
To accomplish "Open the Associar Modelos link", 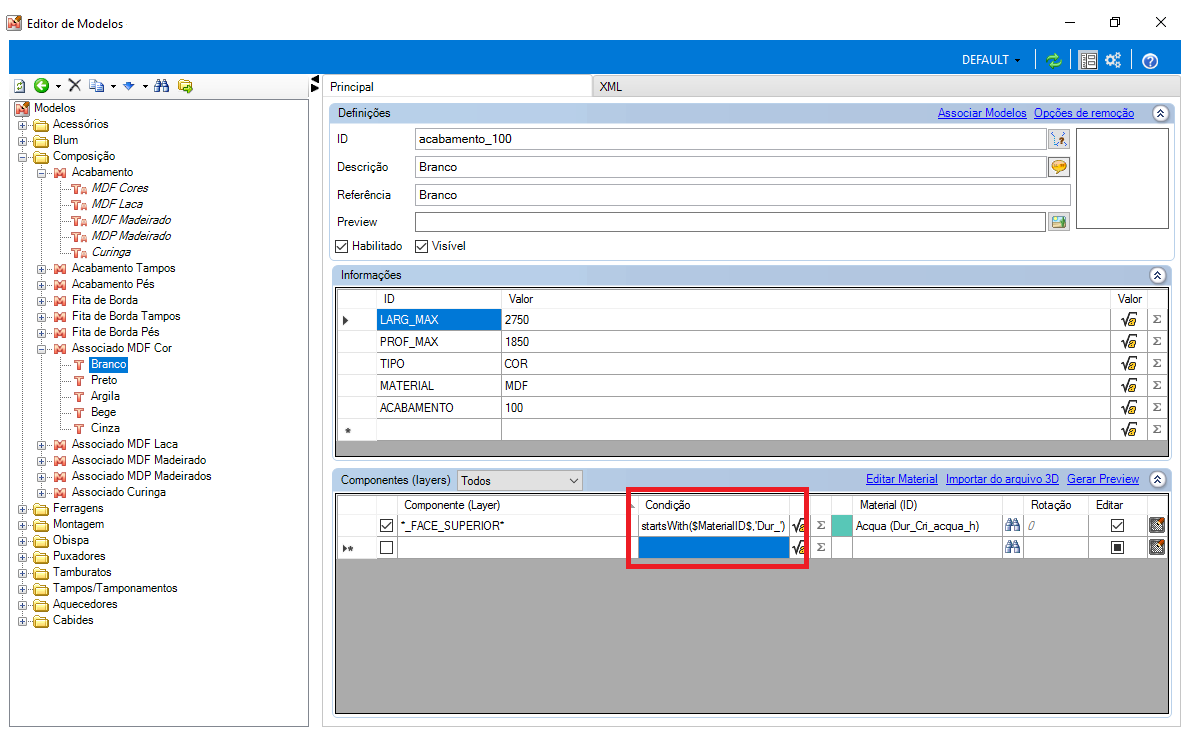I will point(982,113).
